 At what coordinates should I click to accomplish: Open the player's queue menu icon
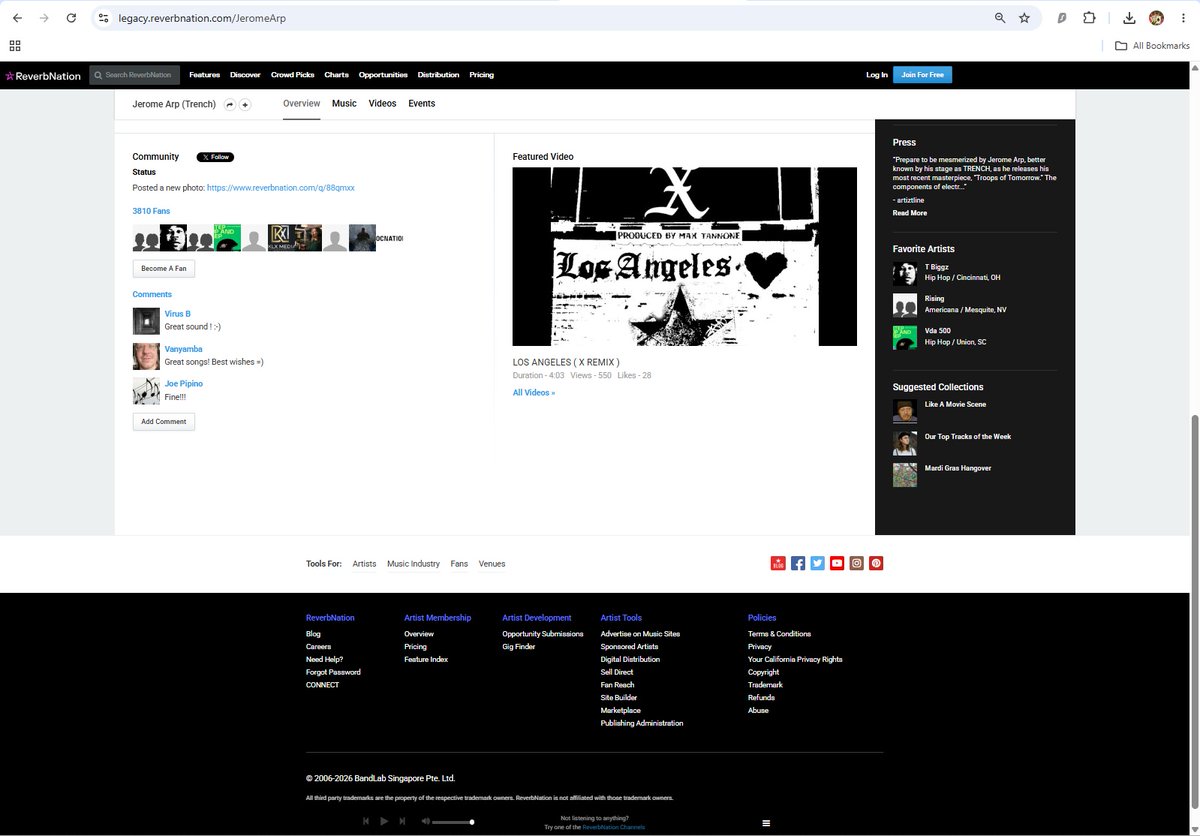[x=766, y=823]
